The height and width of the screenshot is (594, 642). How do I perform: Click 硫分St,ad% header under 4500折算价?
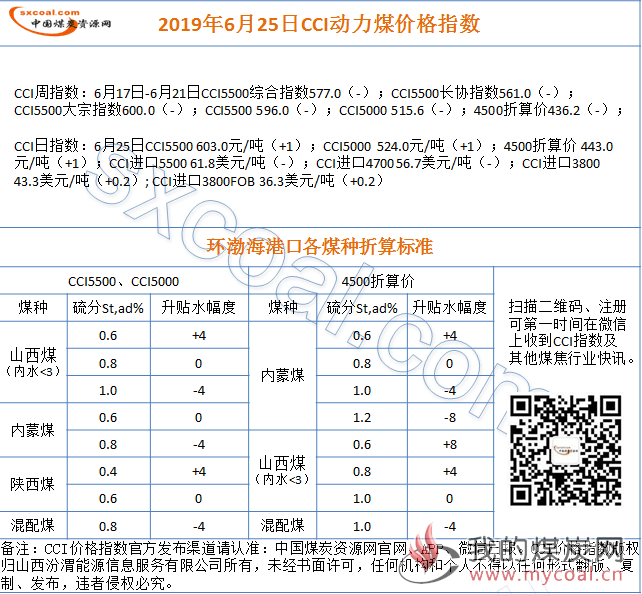pyautogui.click(x=362, y=308)
